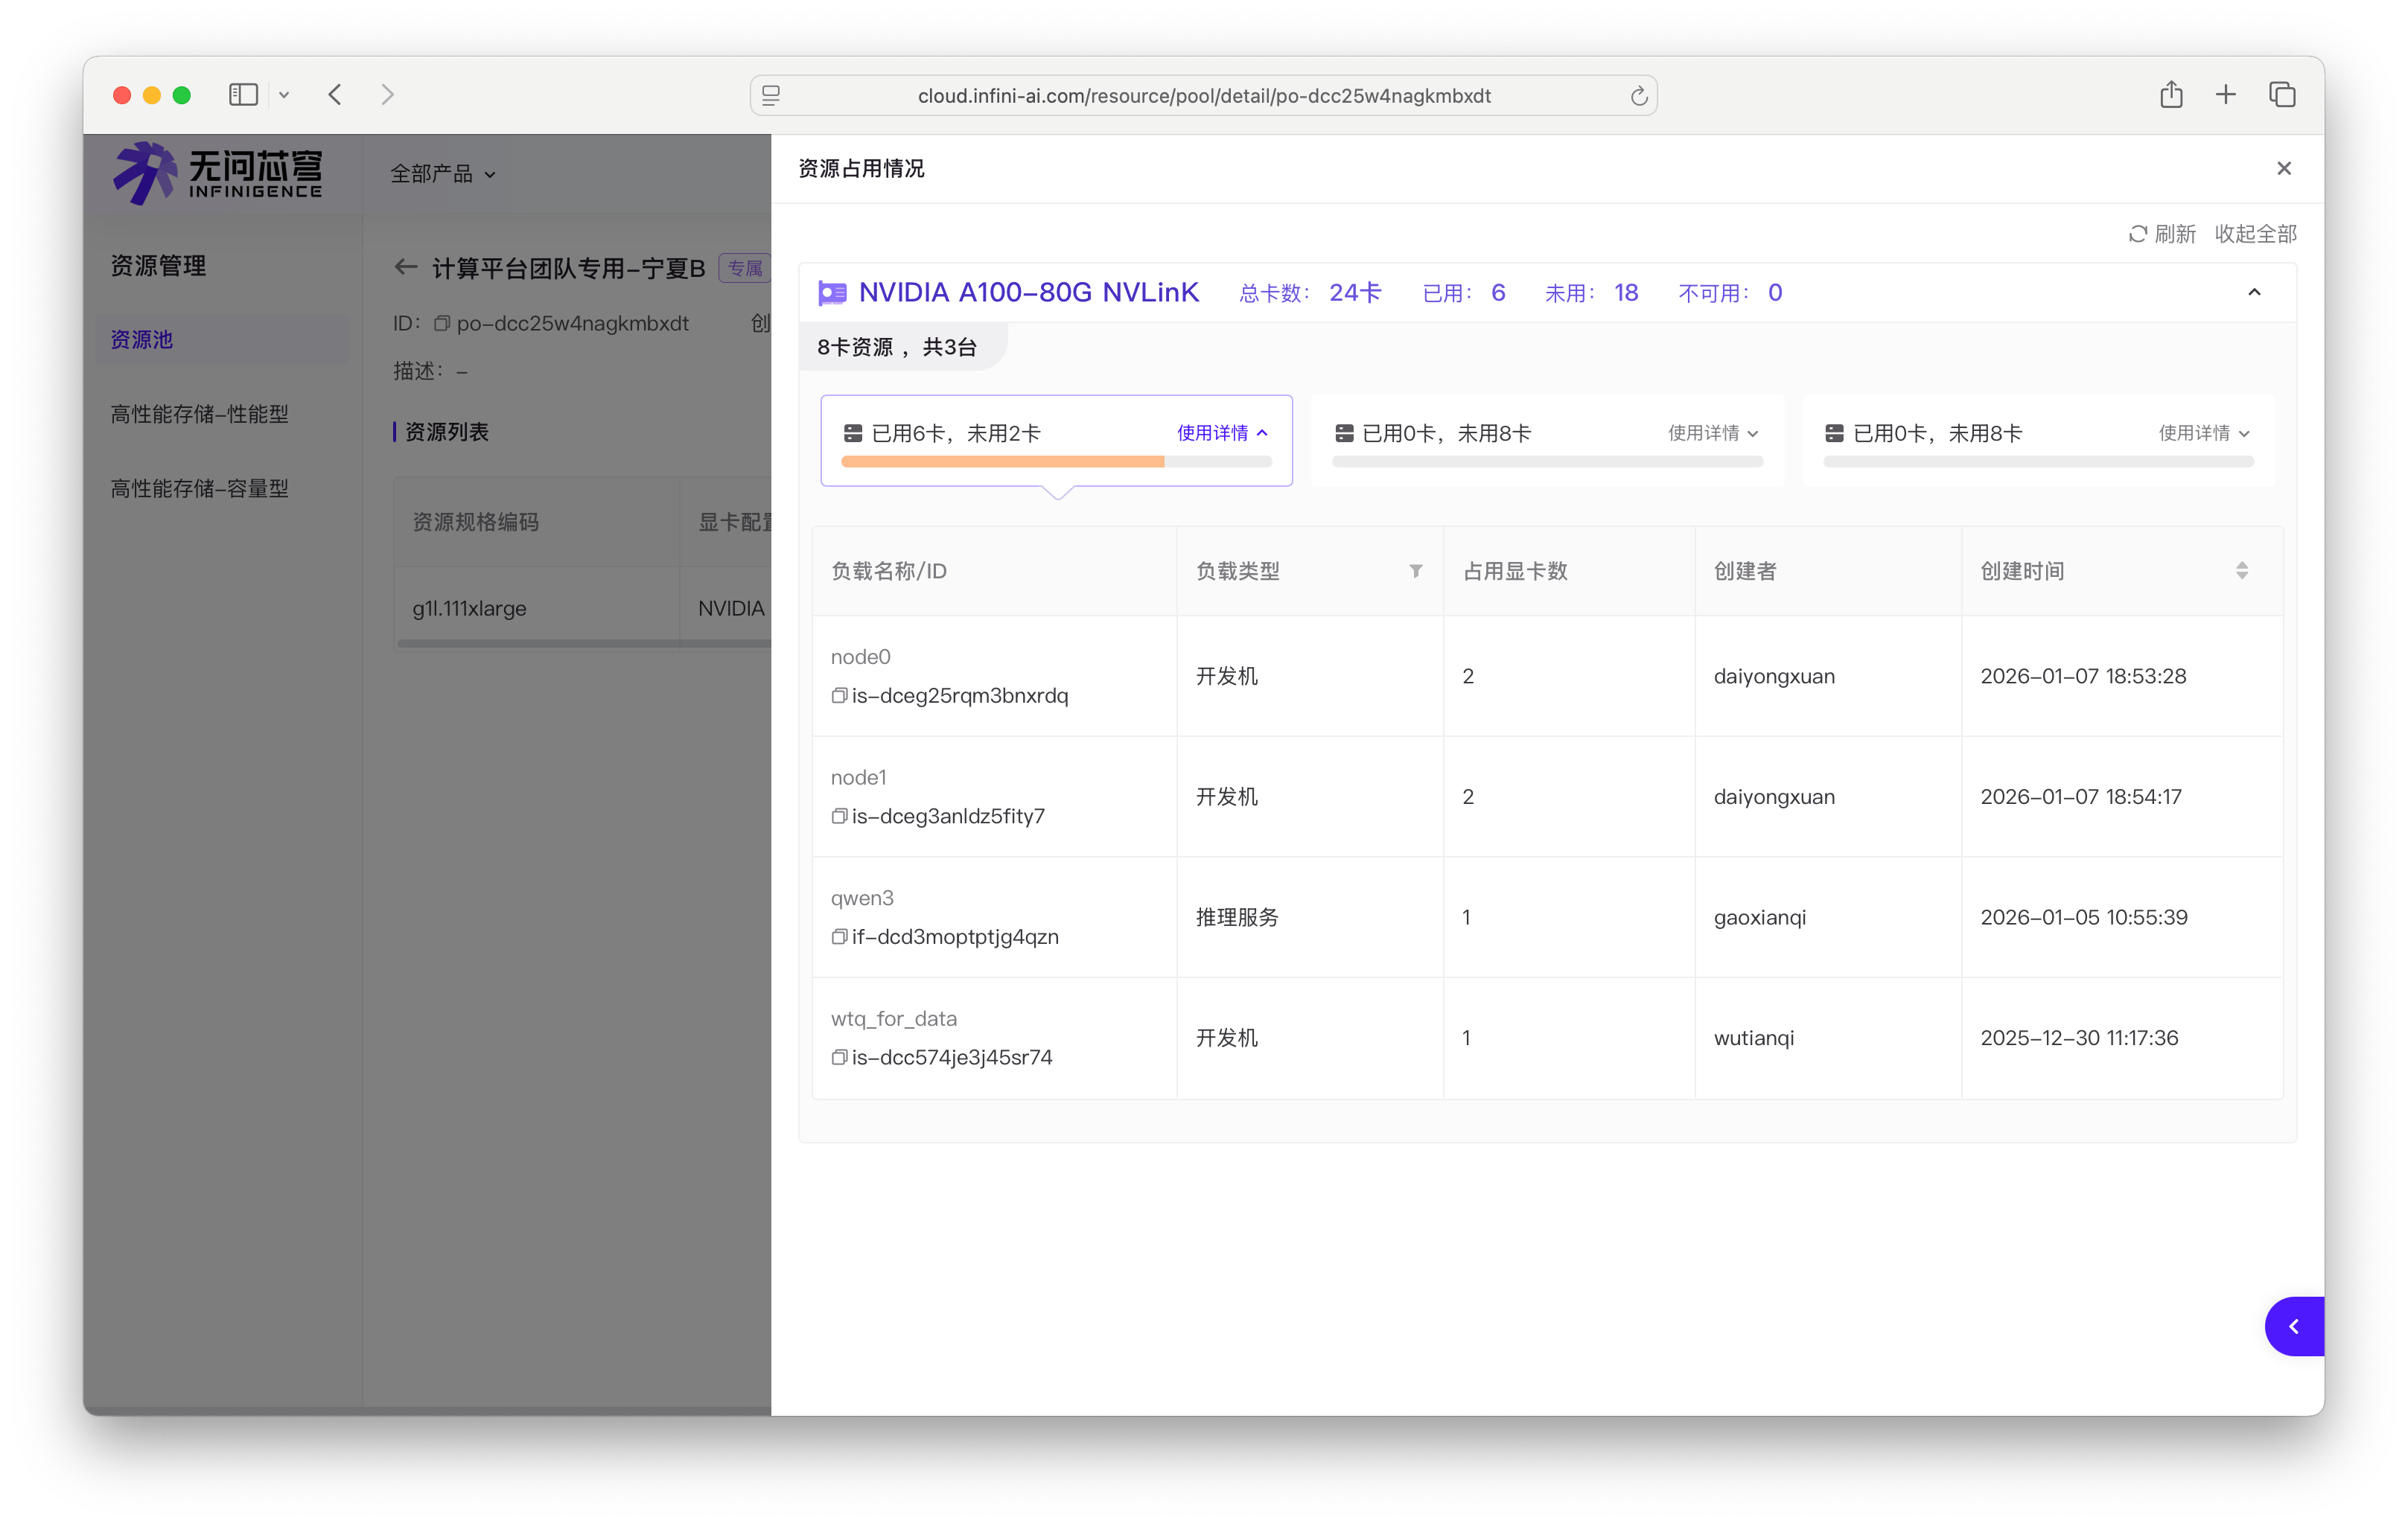Copy the qwen3 service ID icon
Viewport: 2408px width, 1526px height.
click(839, 936)
